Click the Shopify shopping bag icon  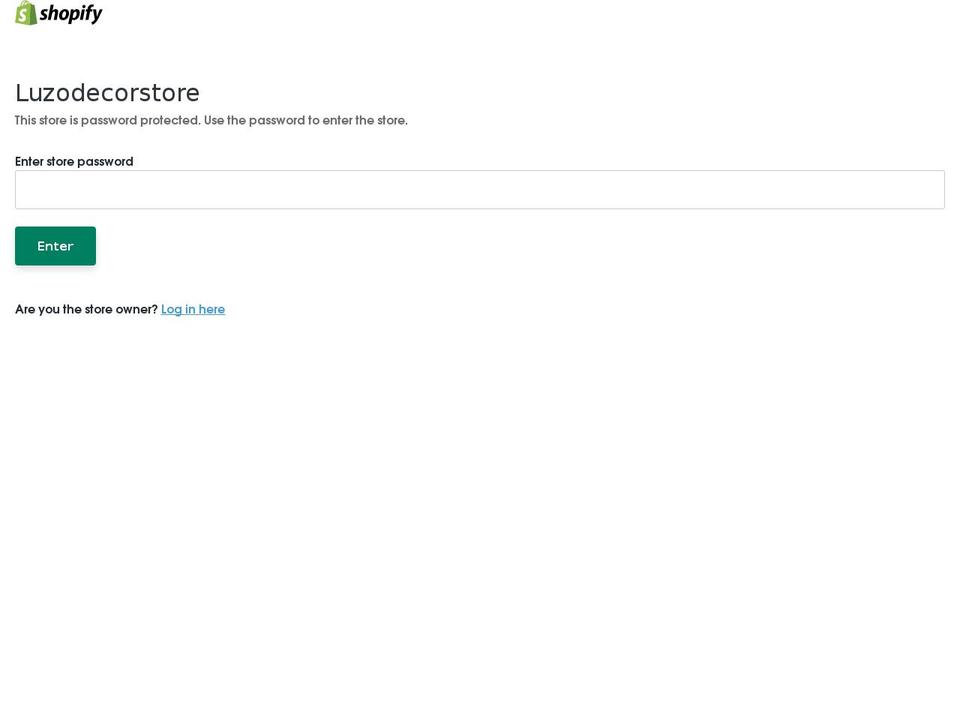[x=26, y=13]
